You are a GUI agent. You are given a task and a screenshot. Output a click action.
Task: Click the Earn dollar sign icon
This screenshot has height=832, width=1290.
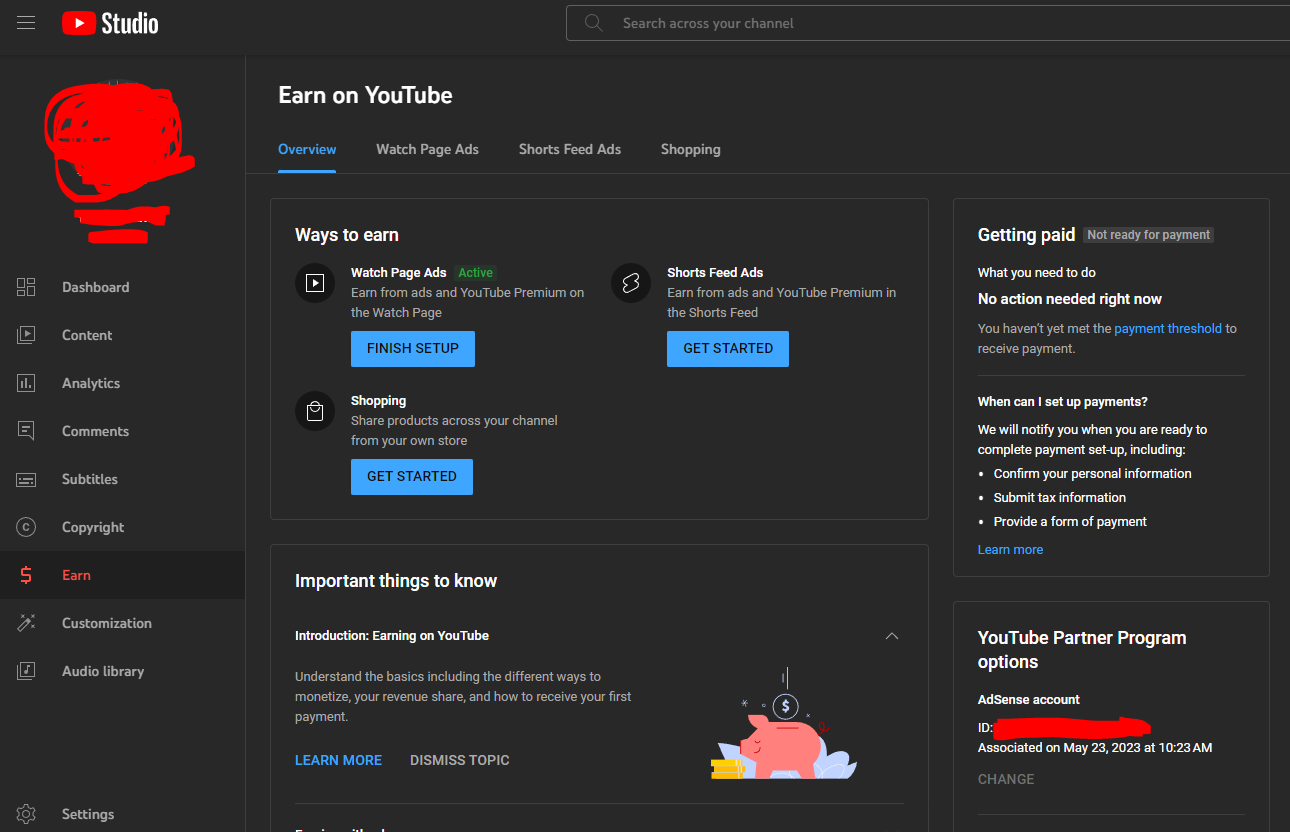coord(26,575)
